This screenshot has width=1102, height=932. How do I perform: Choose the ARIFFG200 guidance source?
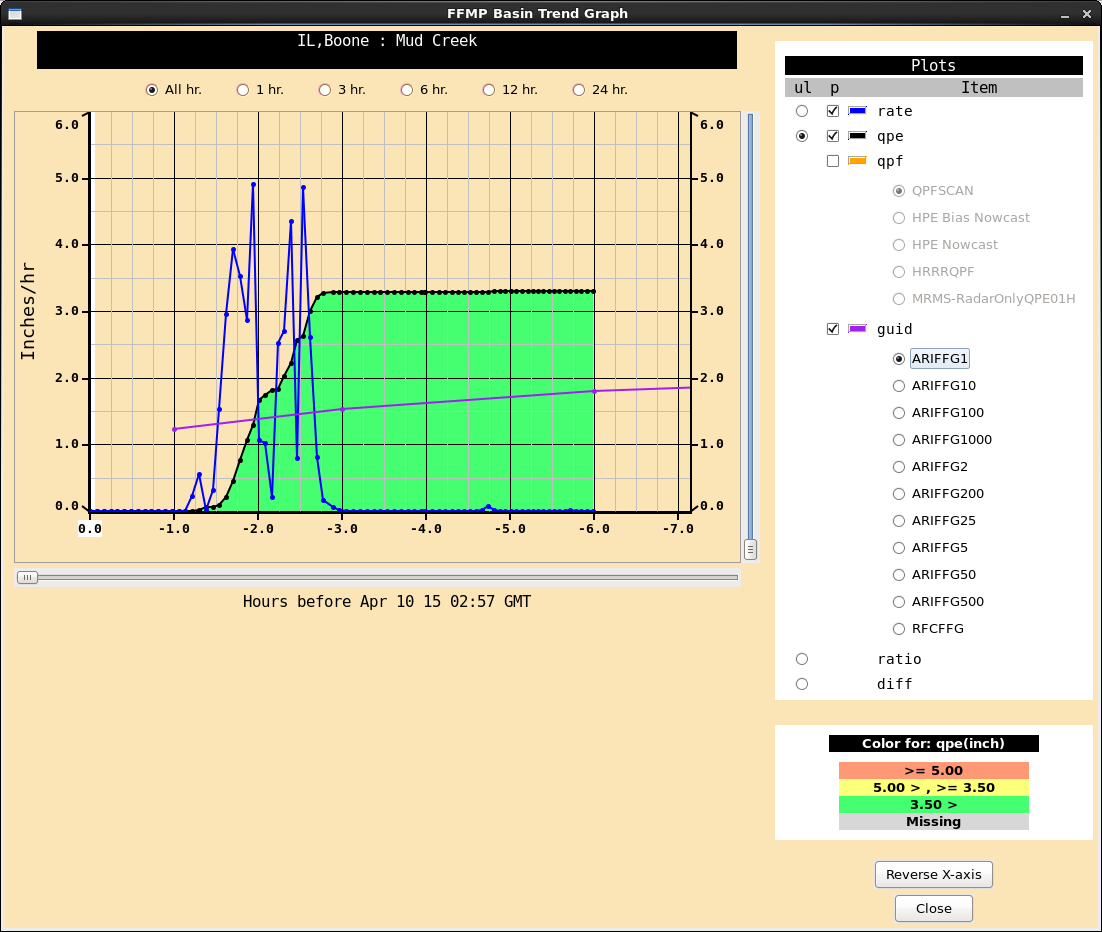pyautogui.click(x=938, y=494)
